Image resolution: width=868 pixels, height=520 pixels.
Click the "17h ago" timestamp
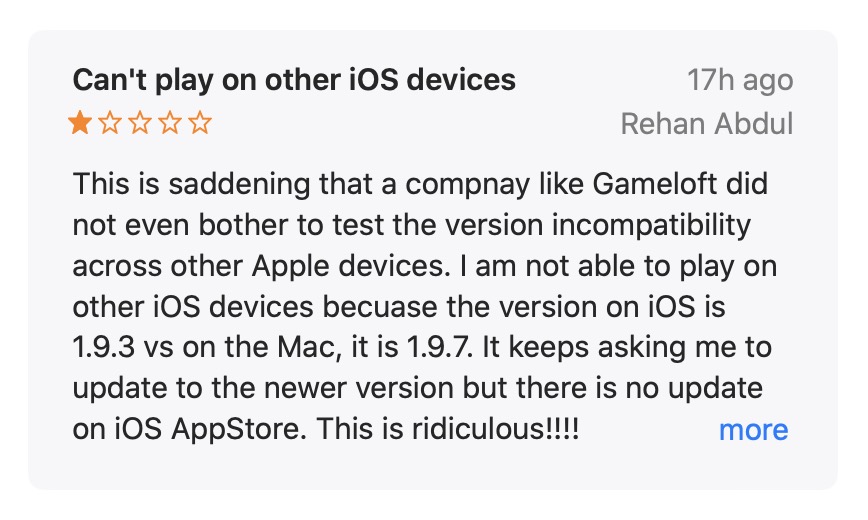739,80
